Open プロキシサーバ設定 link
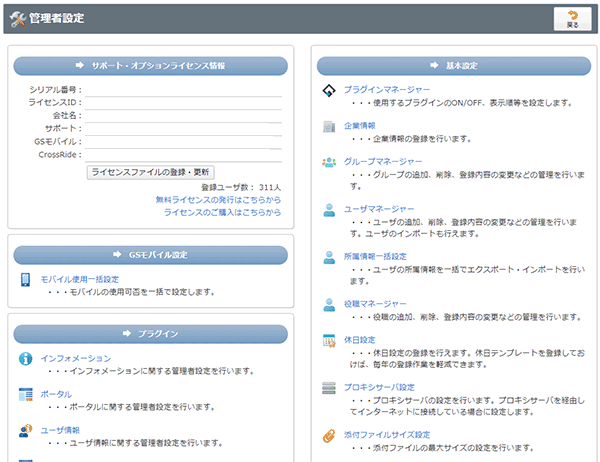The height and width of the screenshot is (462, 600). 379,387
